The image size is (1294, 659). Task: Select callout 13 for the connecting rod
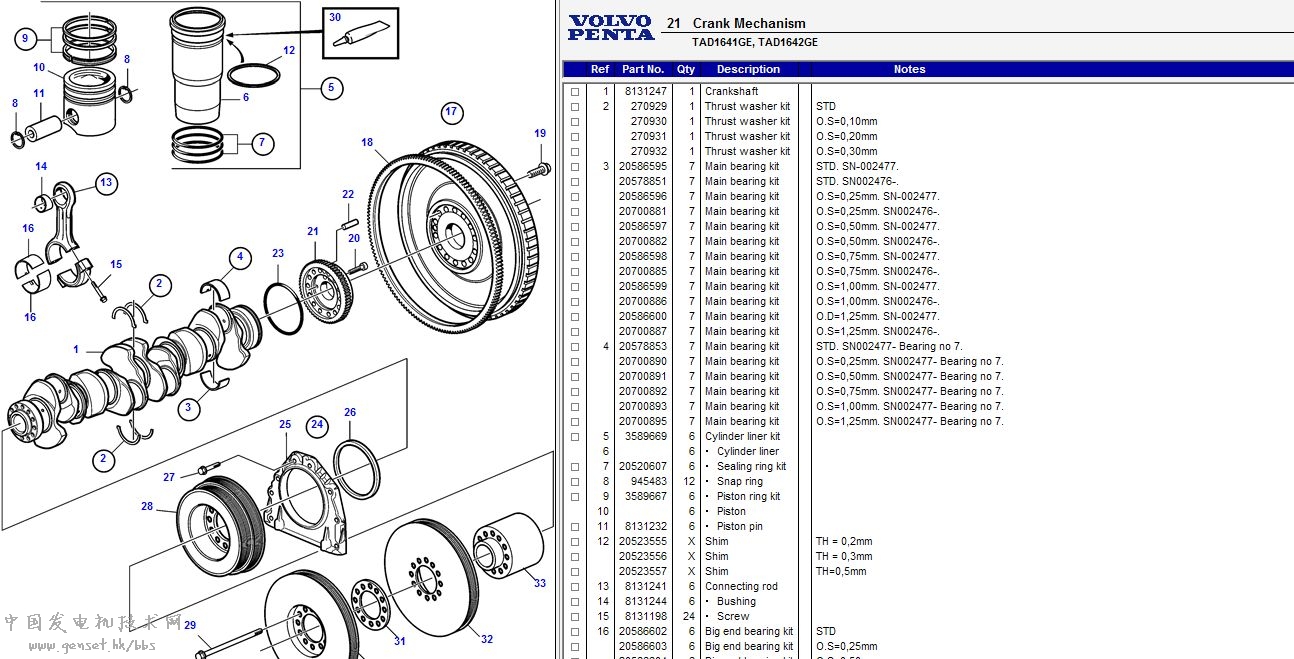click(106, 183)
